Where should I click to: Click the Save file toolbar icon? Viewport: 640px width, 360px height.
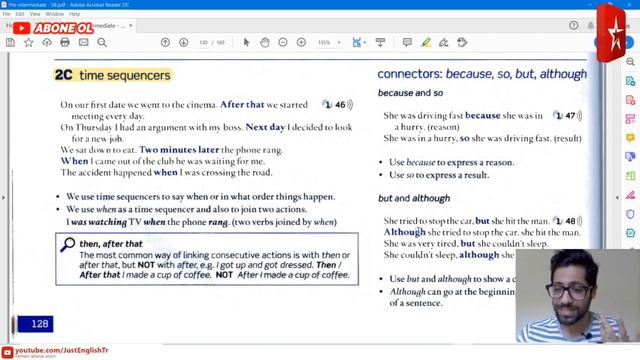10,42
